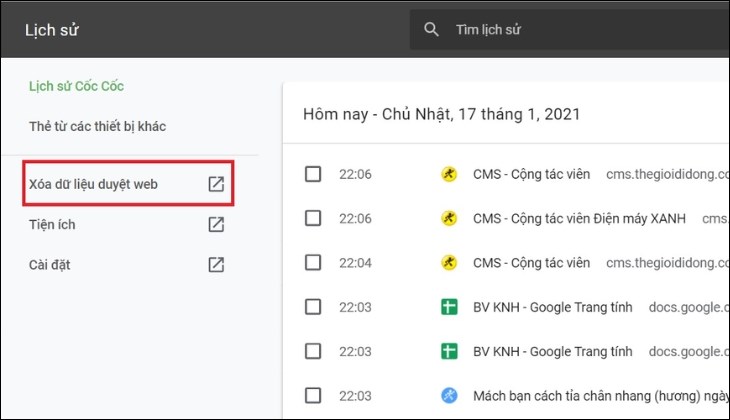Click the magnifier icon in the history search bar
This screenshot has width=730, height=420.
[431, 29]
